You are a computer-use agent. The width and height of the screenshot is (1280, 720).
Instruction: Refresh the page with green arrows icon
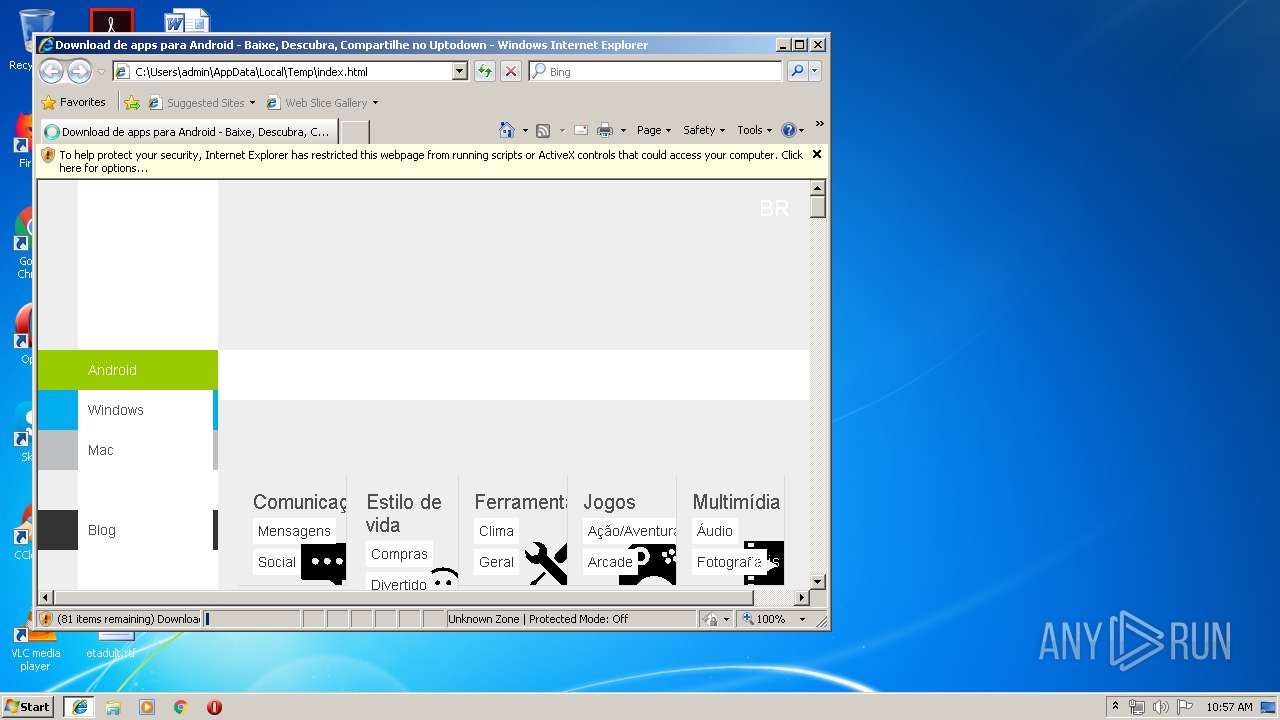485,71
